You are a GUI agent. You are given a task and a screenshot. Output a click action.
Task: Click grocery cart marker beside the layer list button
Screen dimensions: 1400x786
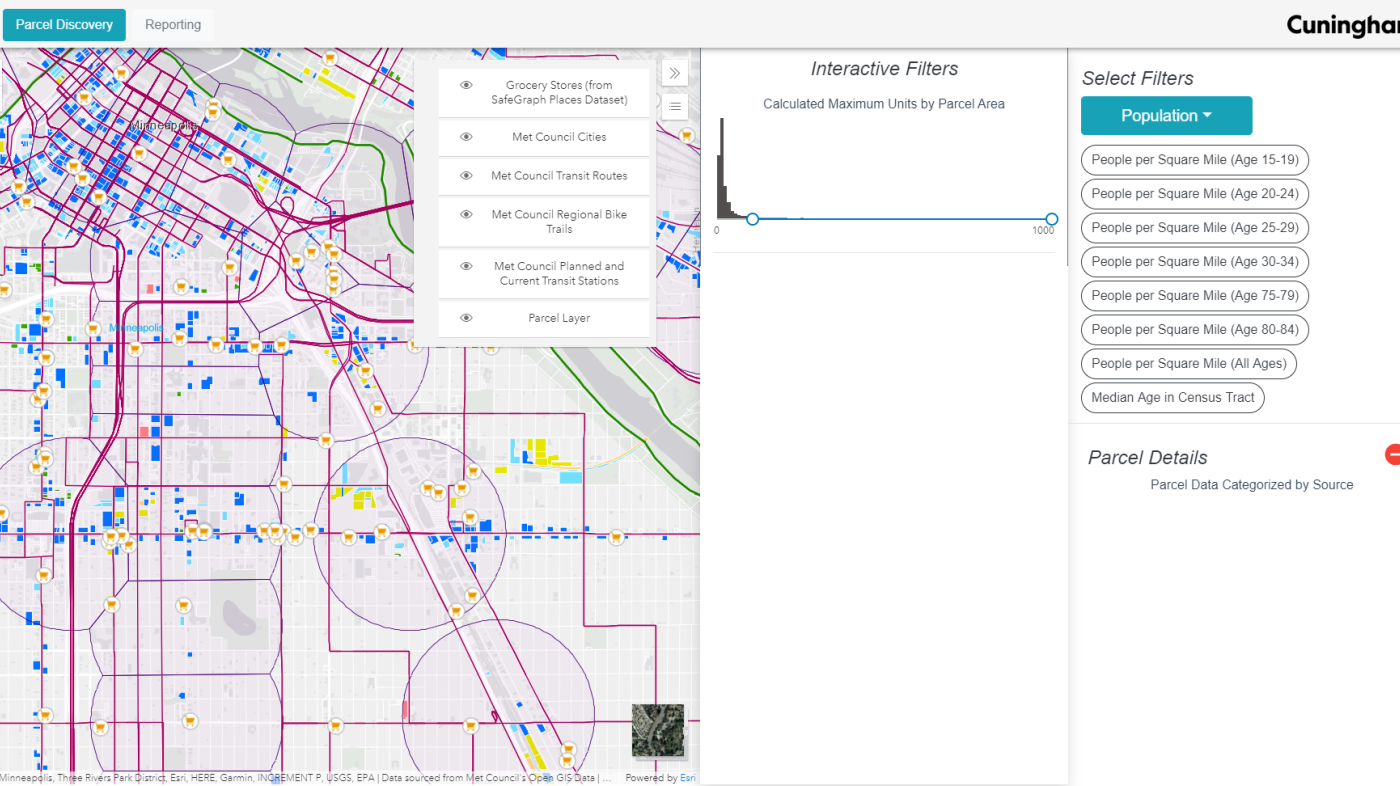click(x=687, y=135)
